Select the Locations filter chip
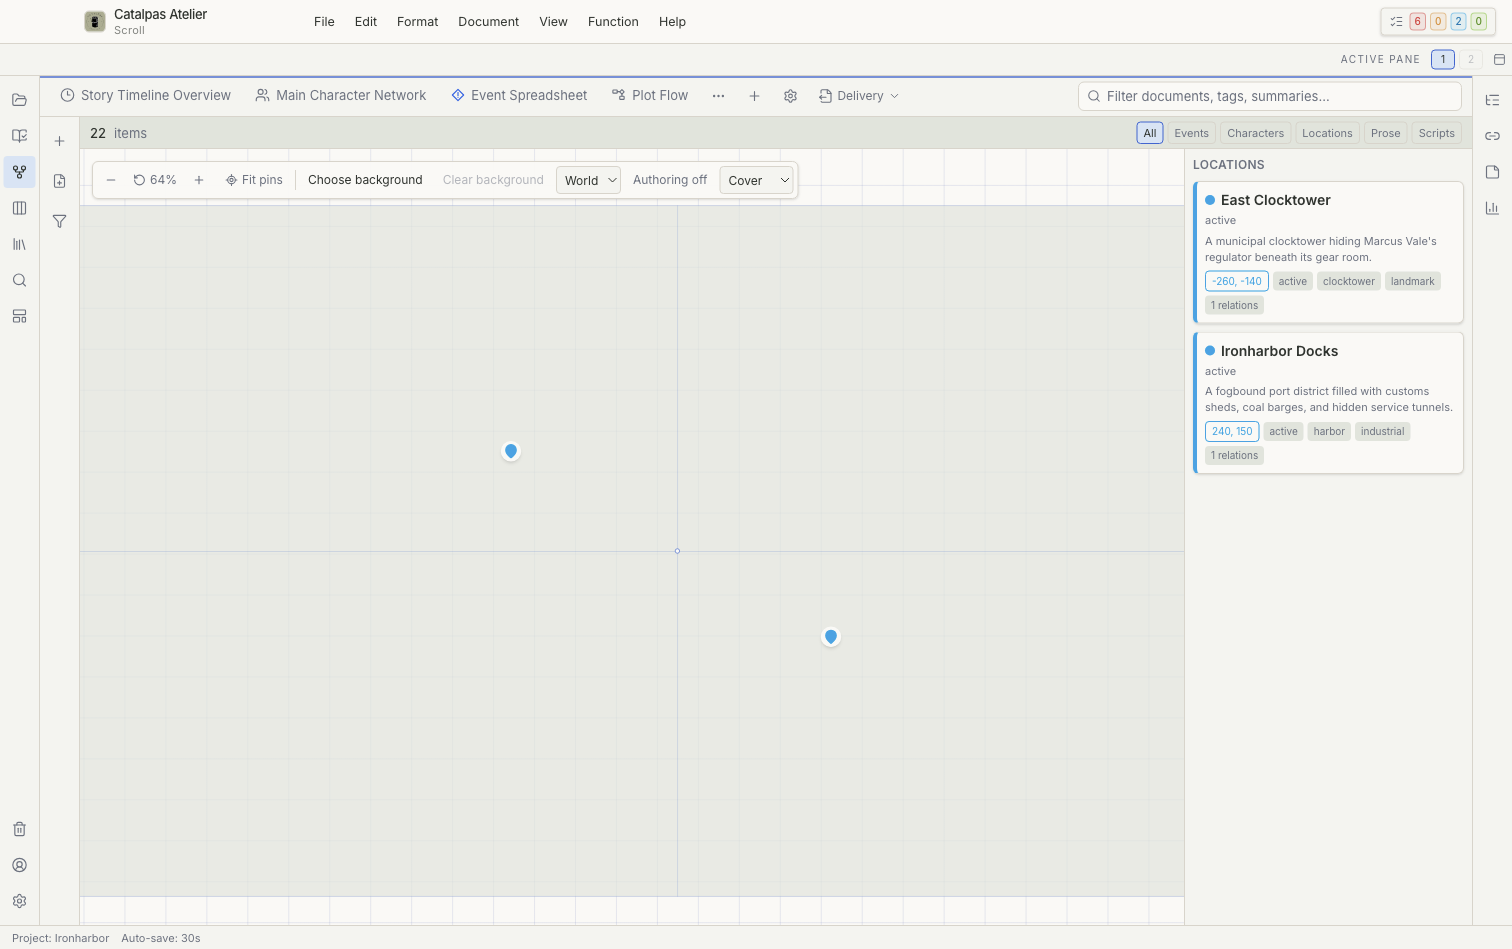 (1327, 133)
